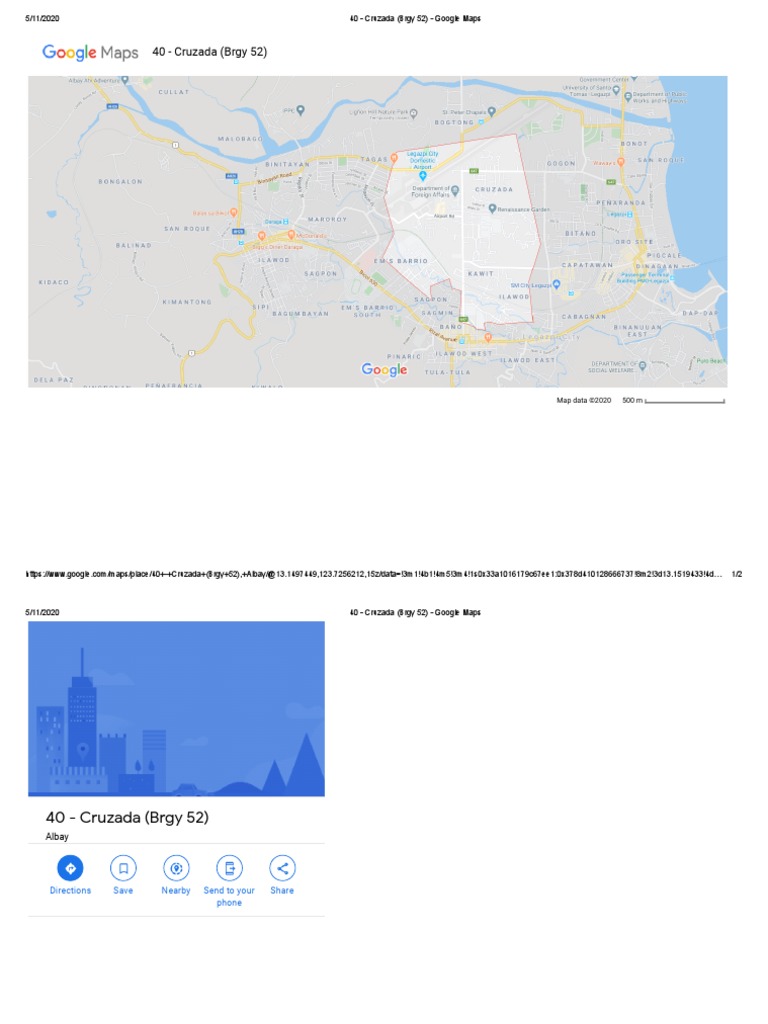The height and width of the screenshot is (1024, 768).
Task: Click the St. Peter Chapels pin
Action: coord(492,112)
